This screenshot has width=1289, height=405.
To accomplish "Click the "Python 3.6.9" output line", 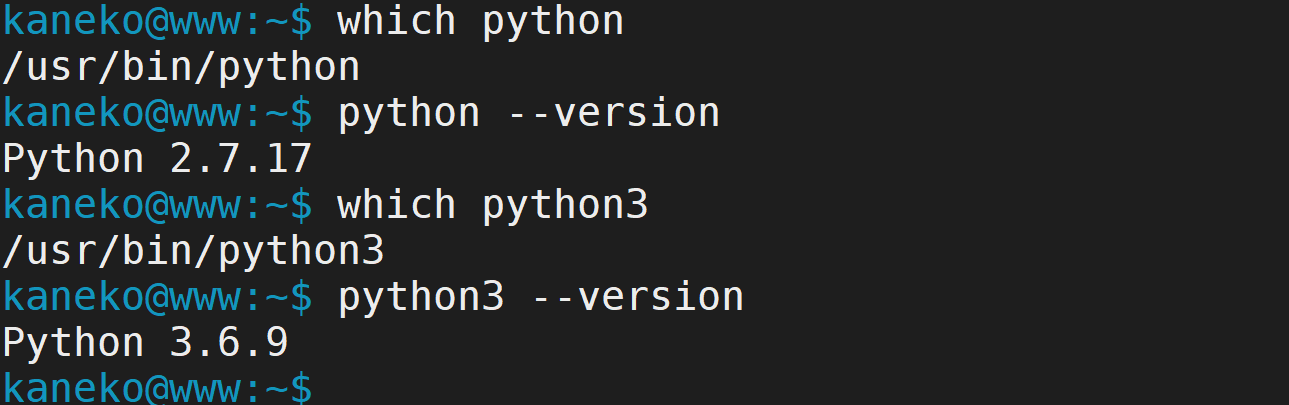I will tap(145, 343).
